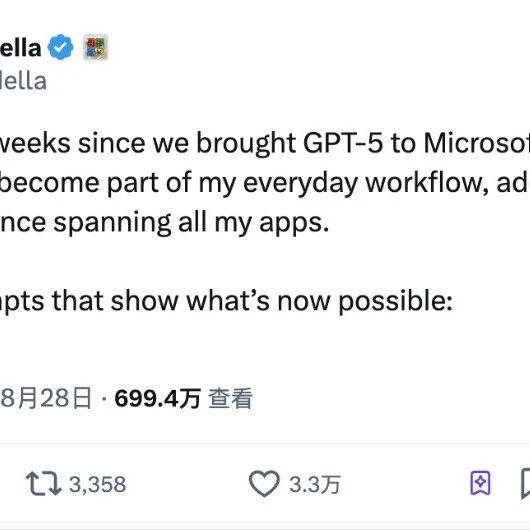Open the author's display name profile link

[20, 48]
